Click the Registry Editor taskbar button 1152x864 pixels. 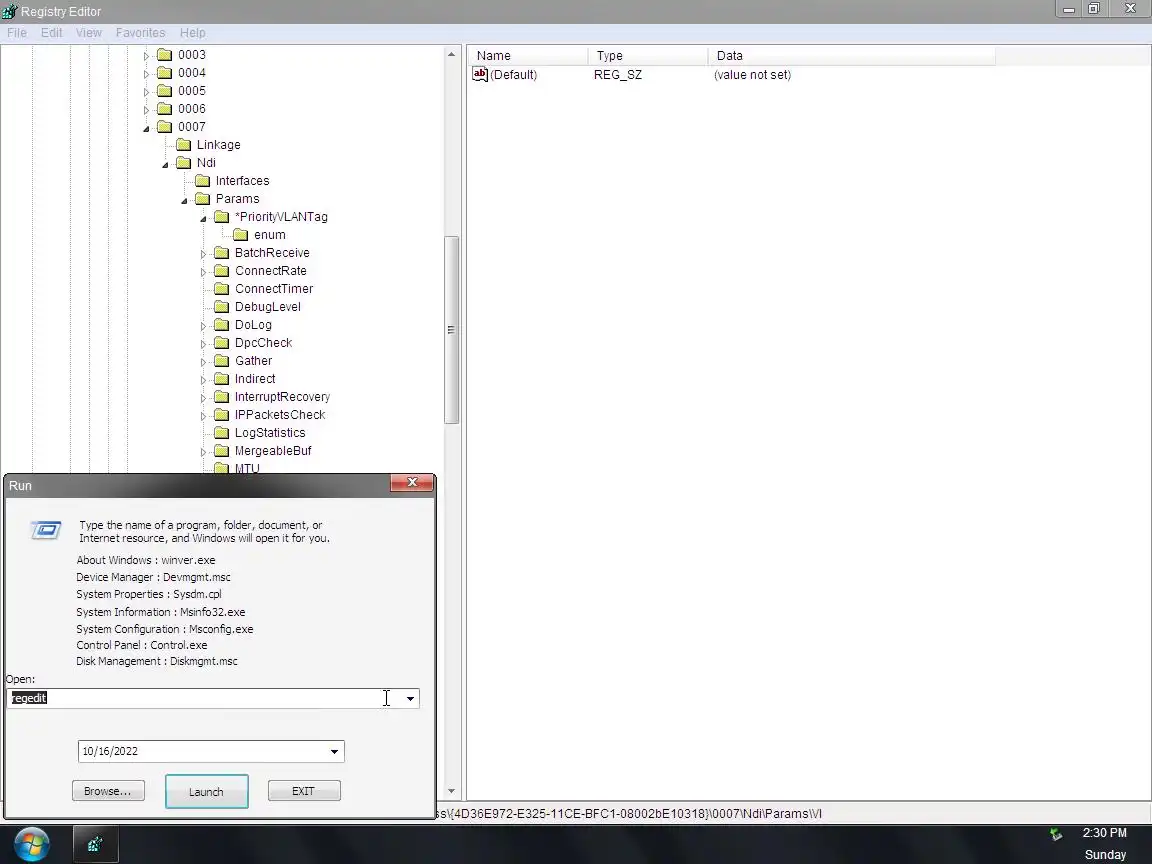click(96, 844)
